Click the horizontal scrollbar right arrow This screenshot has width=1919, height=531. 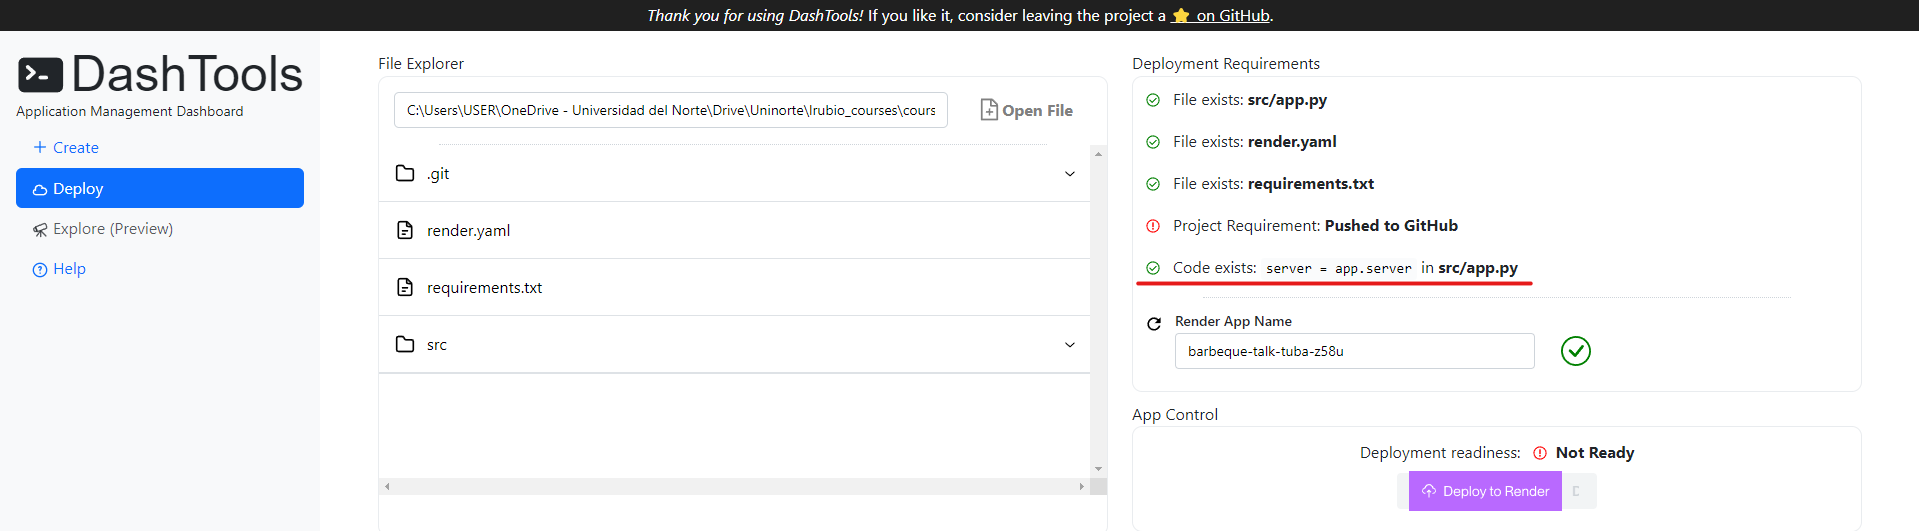pos(1081,486)
